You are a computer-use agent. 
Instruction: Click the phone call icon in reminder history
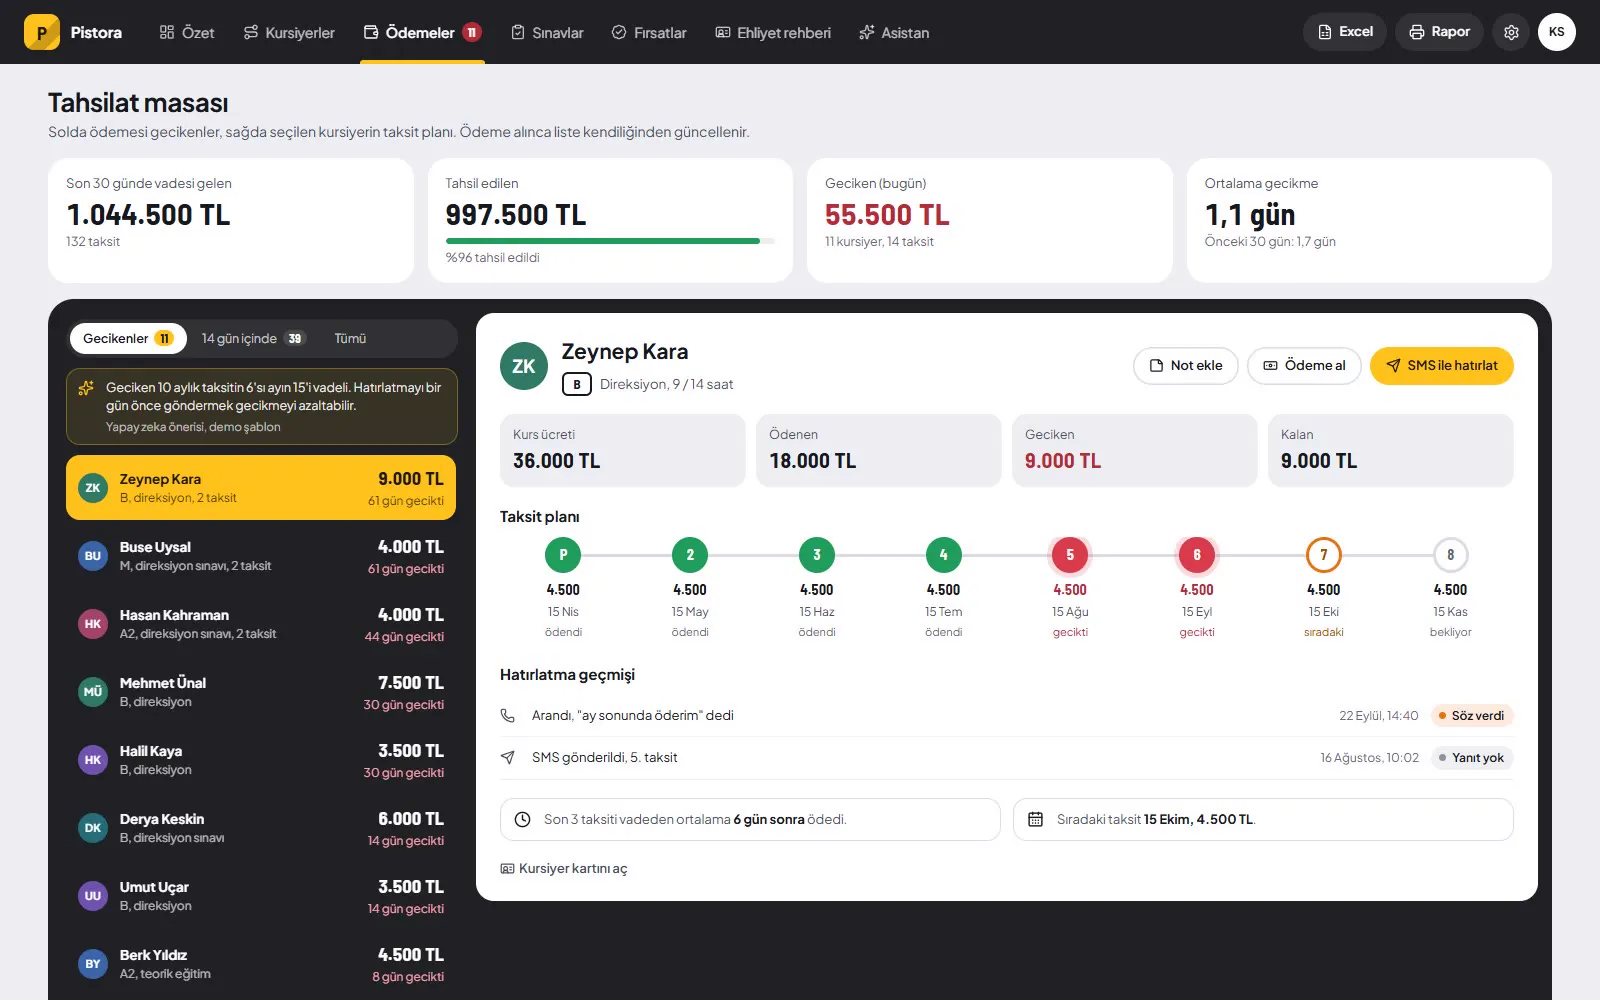pyautogui.click(x=508, y=716)
